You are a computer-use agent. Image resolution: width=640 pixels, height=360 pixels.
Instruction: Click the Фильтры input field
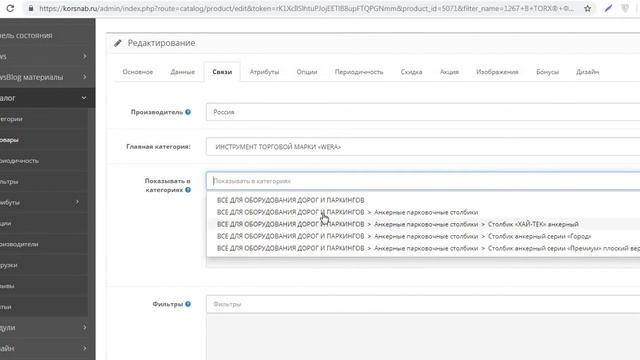[x=423, y=304]
